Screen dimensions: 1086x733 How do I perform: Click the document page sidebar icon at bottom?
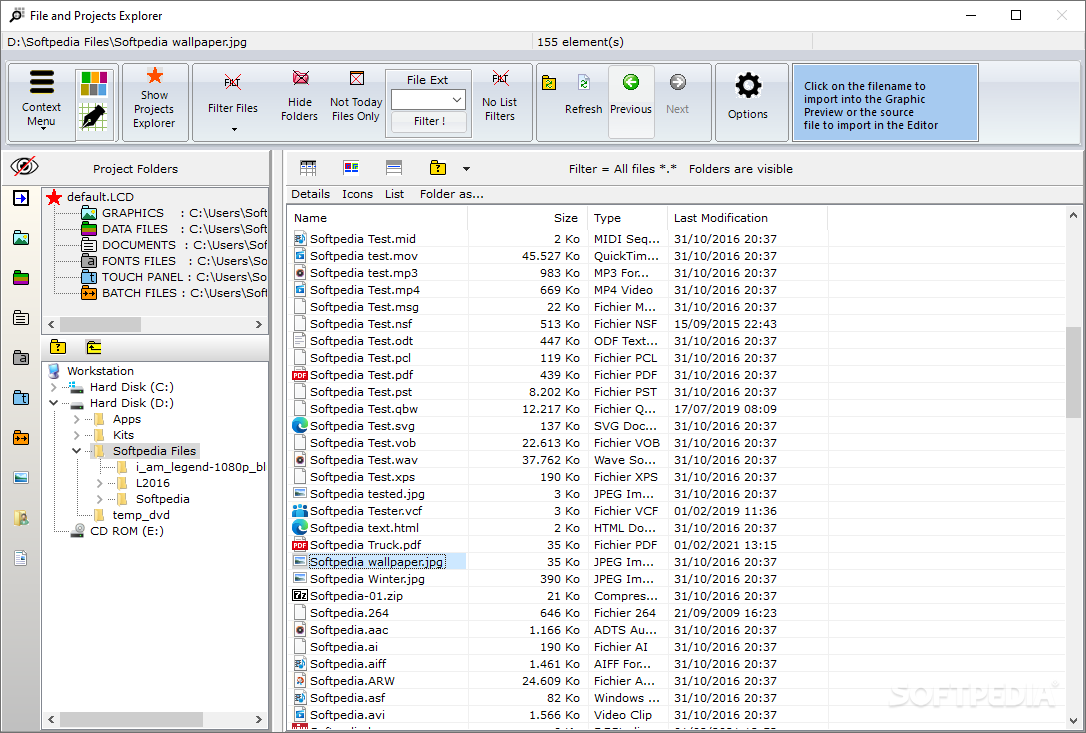21,558
